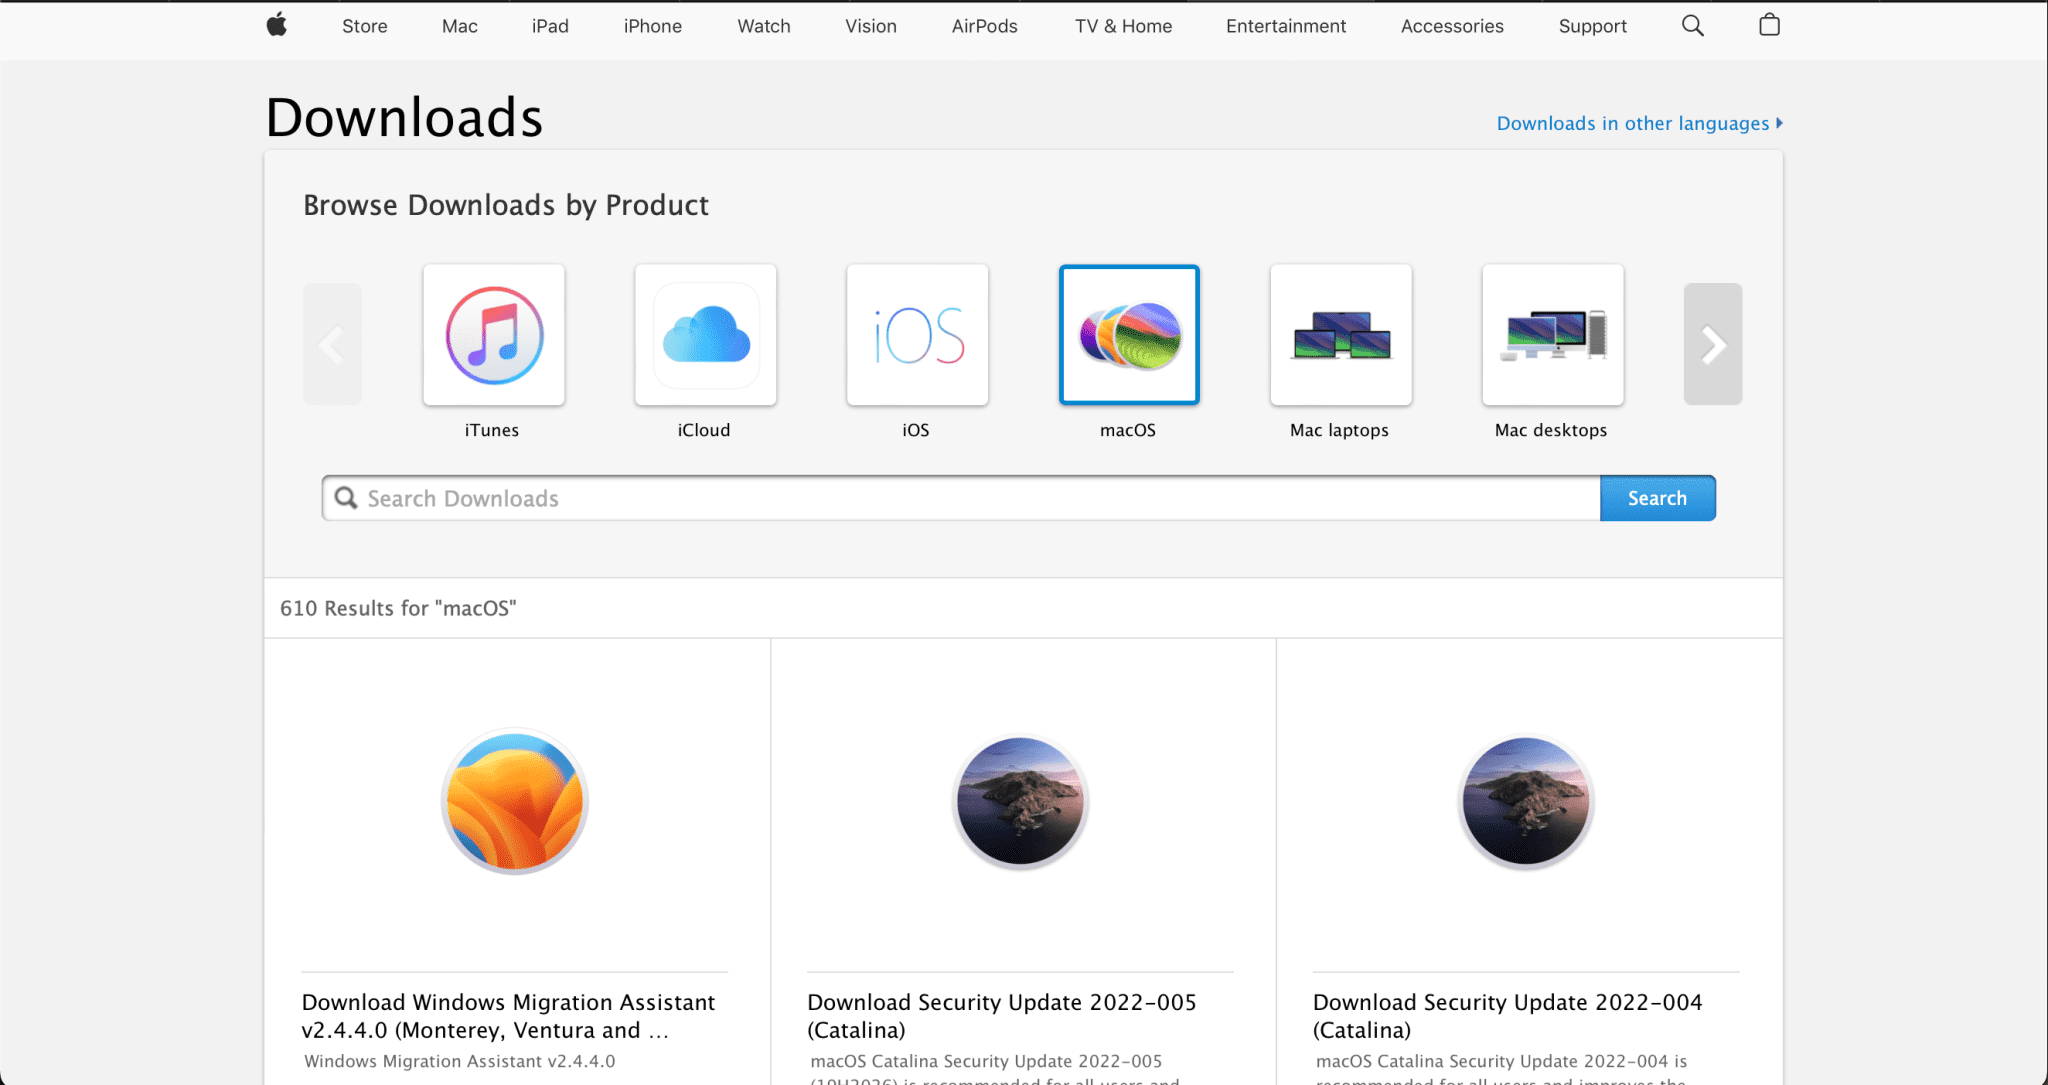This screenshot has width=2048, height=1085.
Task: Select the iOS product icon
Action: click(x=916, y=334)
